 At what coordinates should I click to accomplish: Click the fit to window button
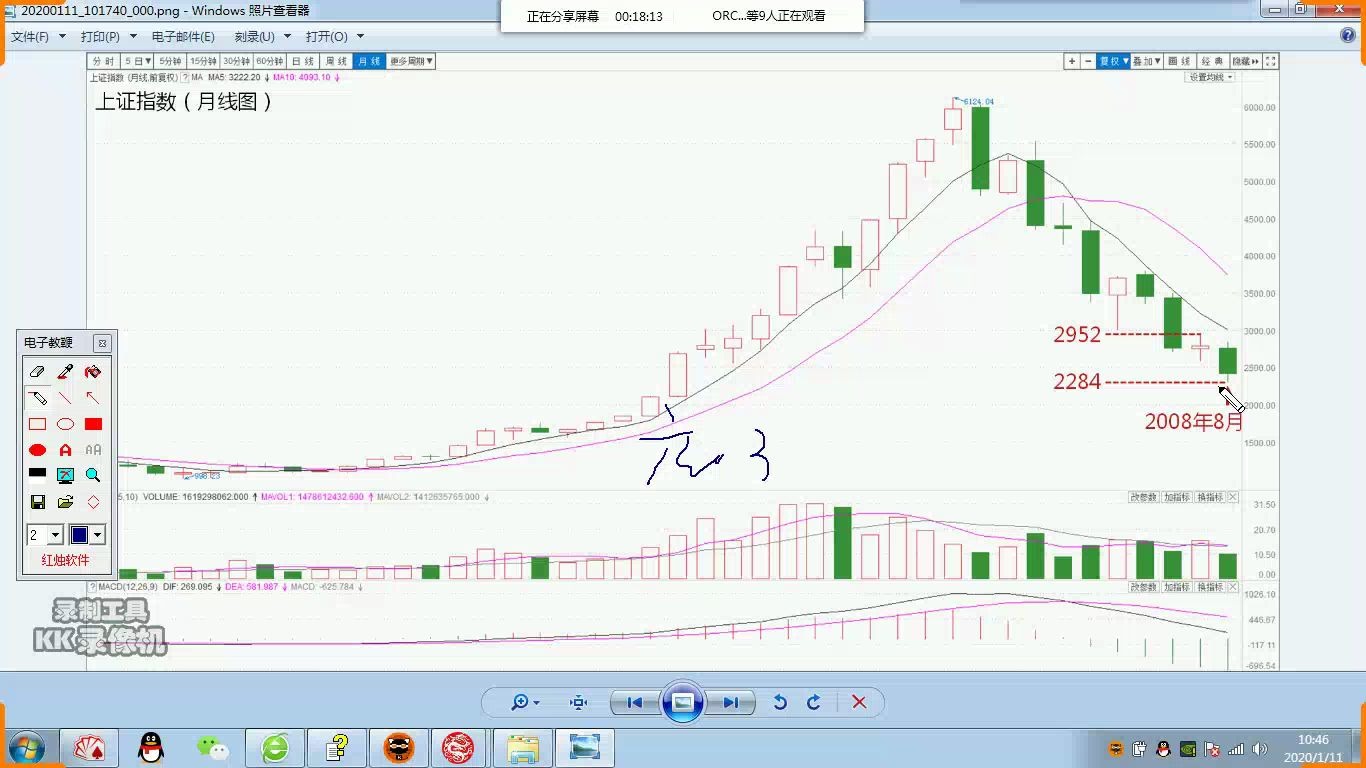pyautogui.click(x=578, y=702)
